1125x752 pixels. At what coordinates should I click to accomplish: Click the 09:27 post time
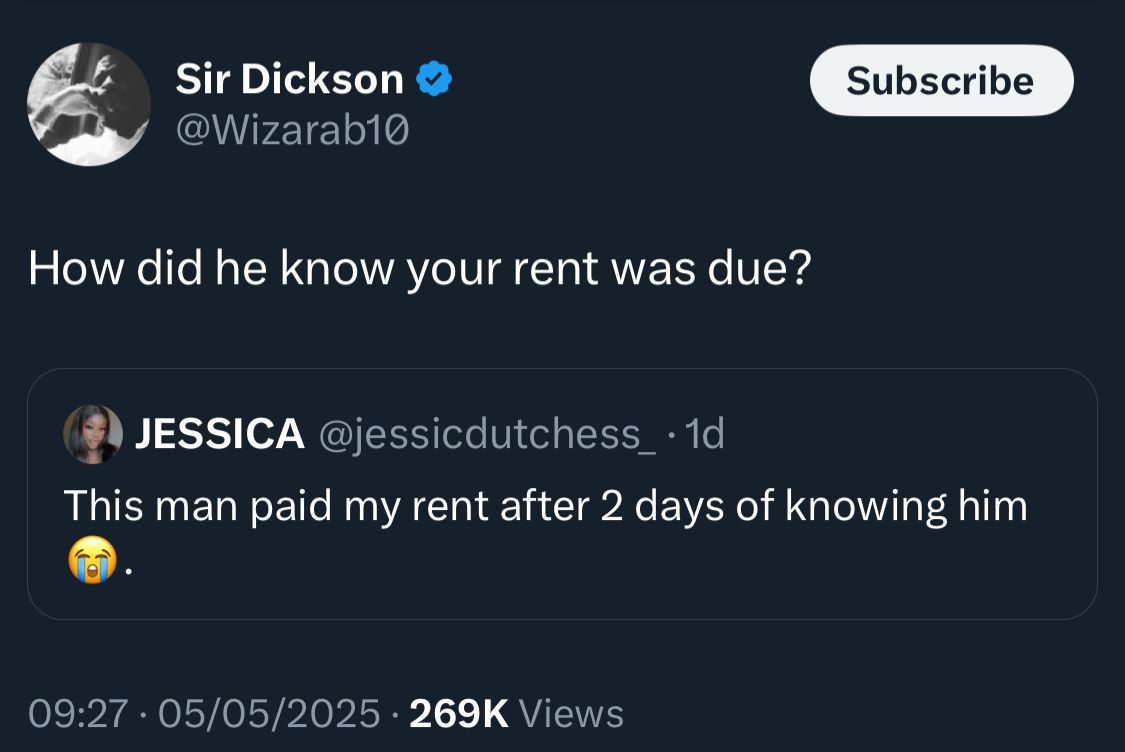click(x=79, y=713)
